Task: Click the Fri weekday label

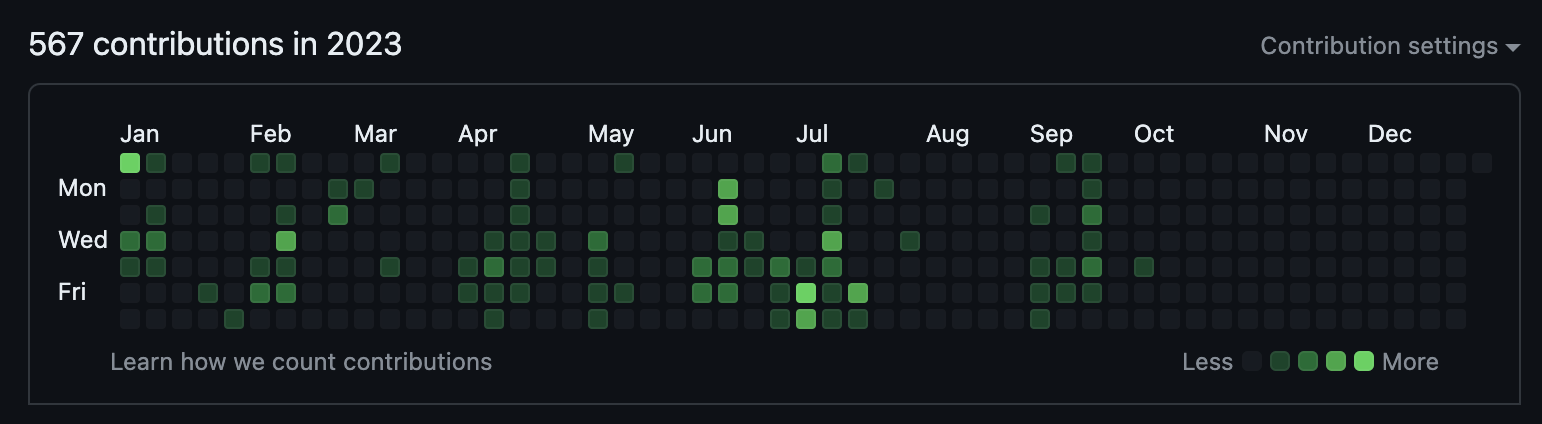Action: [x=72, y=292]
